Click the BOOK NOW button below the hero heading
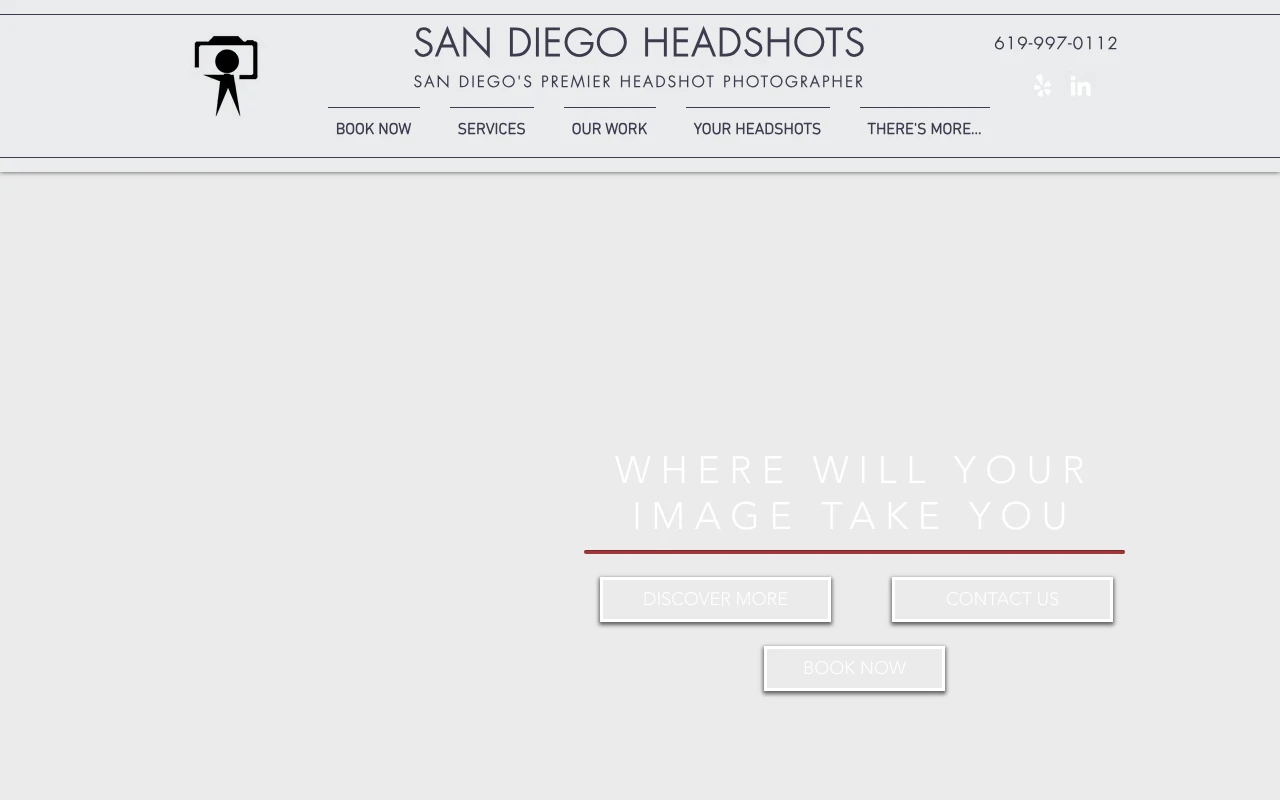Screen dimensions: 1280x800 coord(854,668)
